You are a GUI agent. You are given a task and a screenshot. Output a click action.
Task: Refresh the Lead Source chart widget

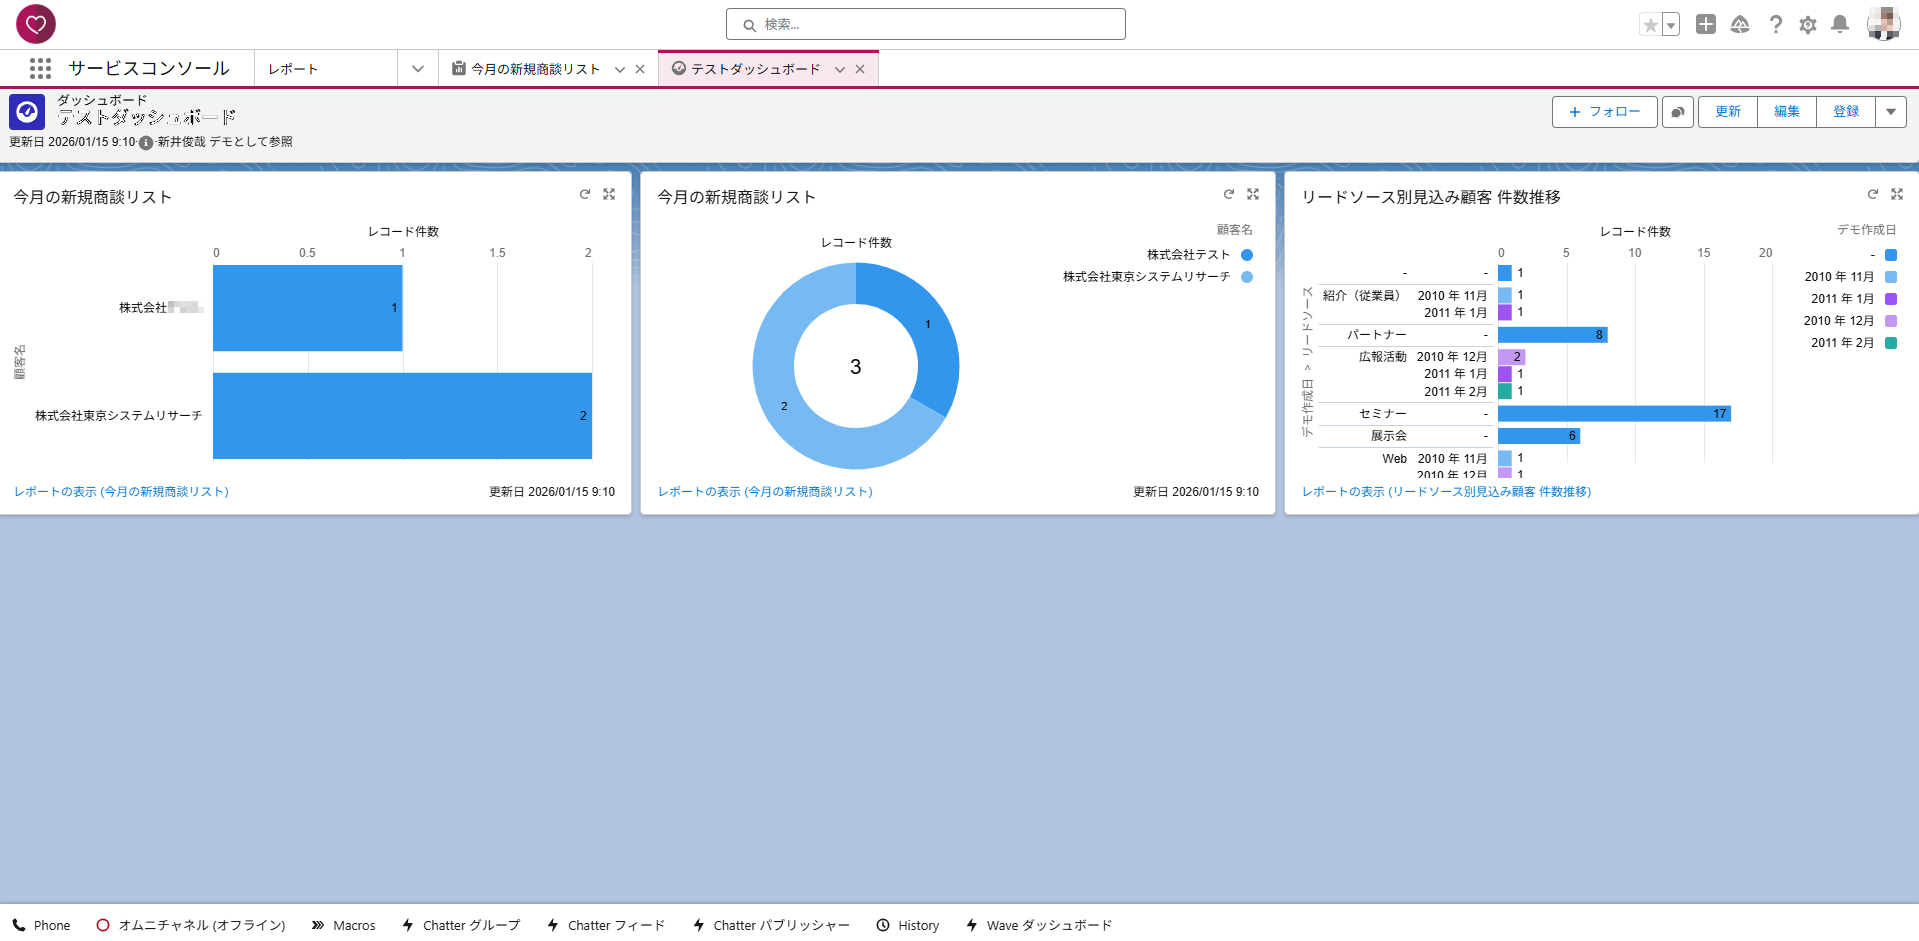pyautogui.click(x=1872, y=194)
